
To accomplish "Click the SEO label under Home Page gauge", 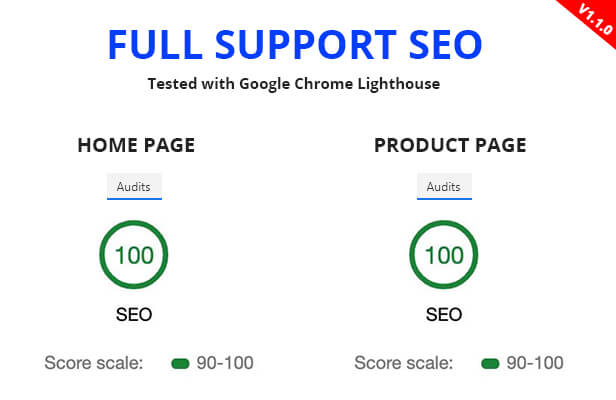I will pyautogui.click(x=134, y=314).
